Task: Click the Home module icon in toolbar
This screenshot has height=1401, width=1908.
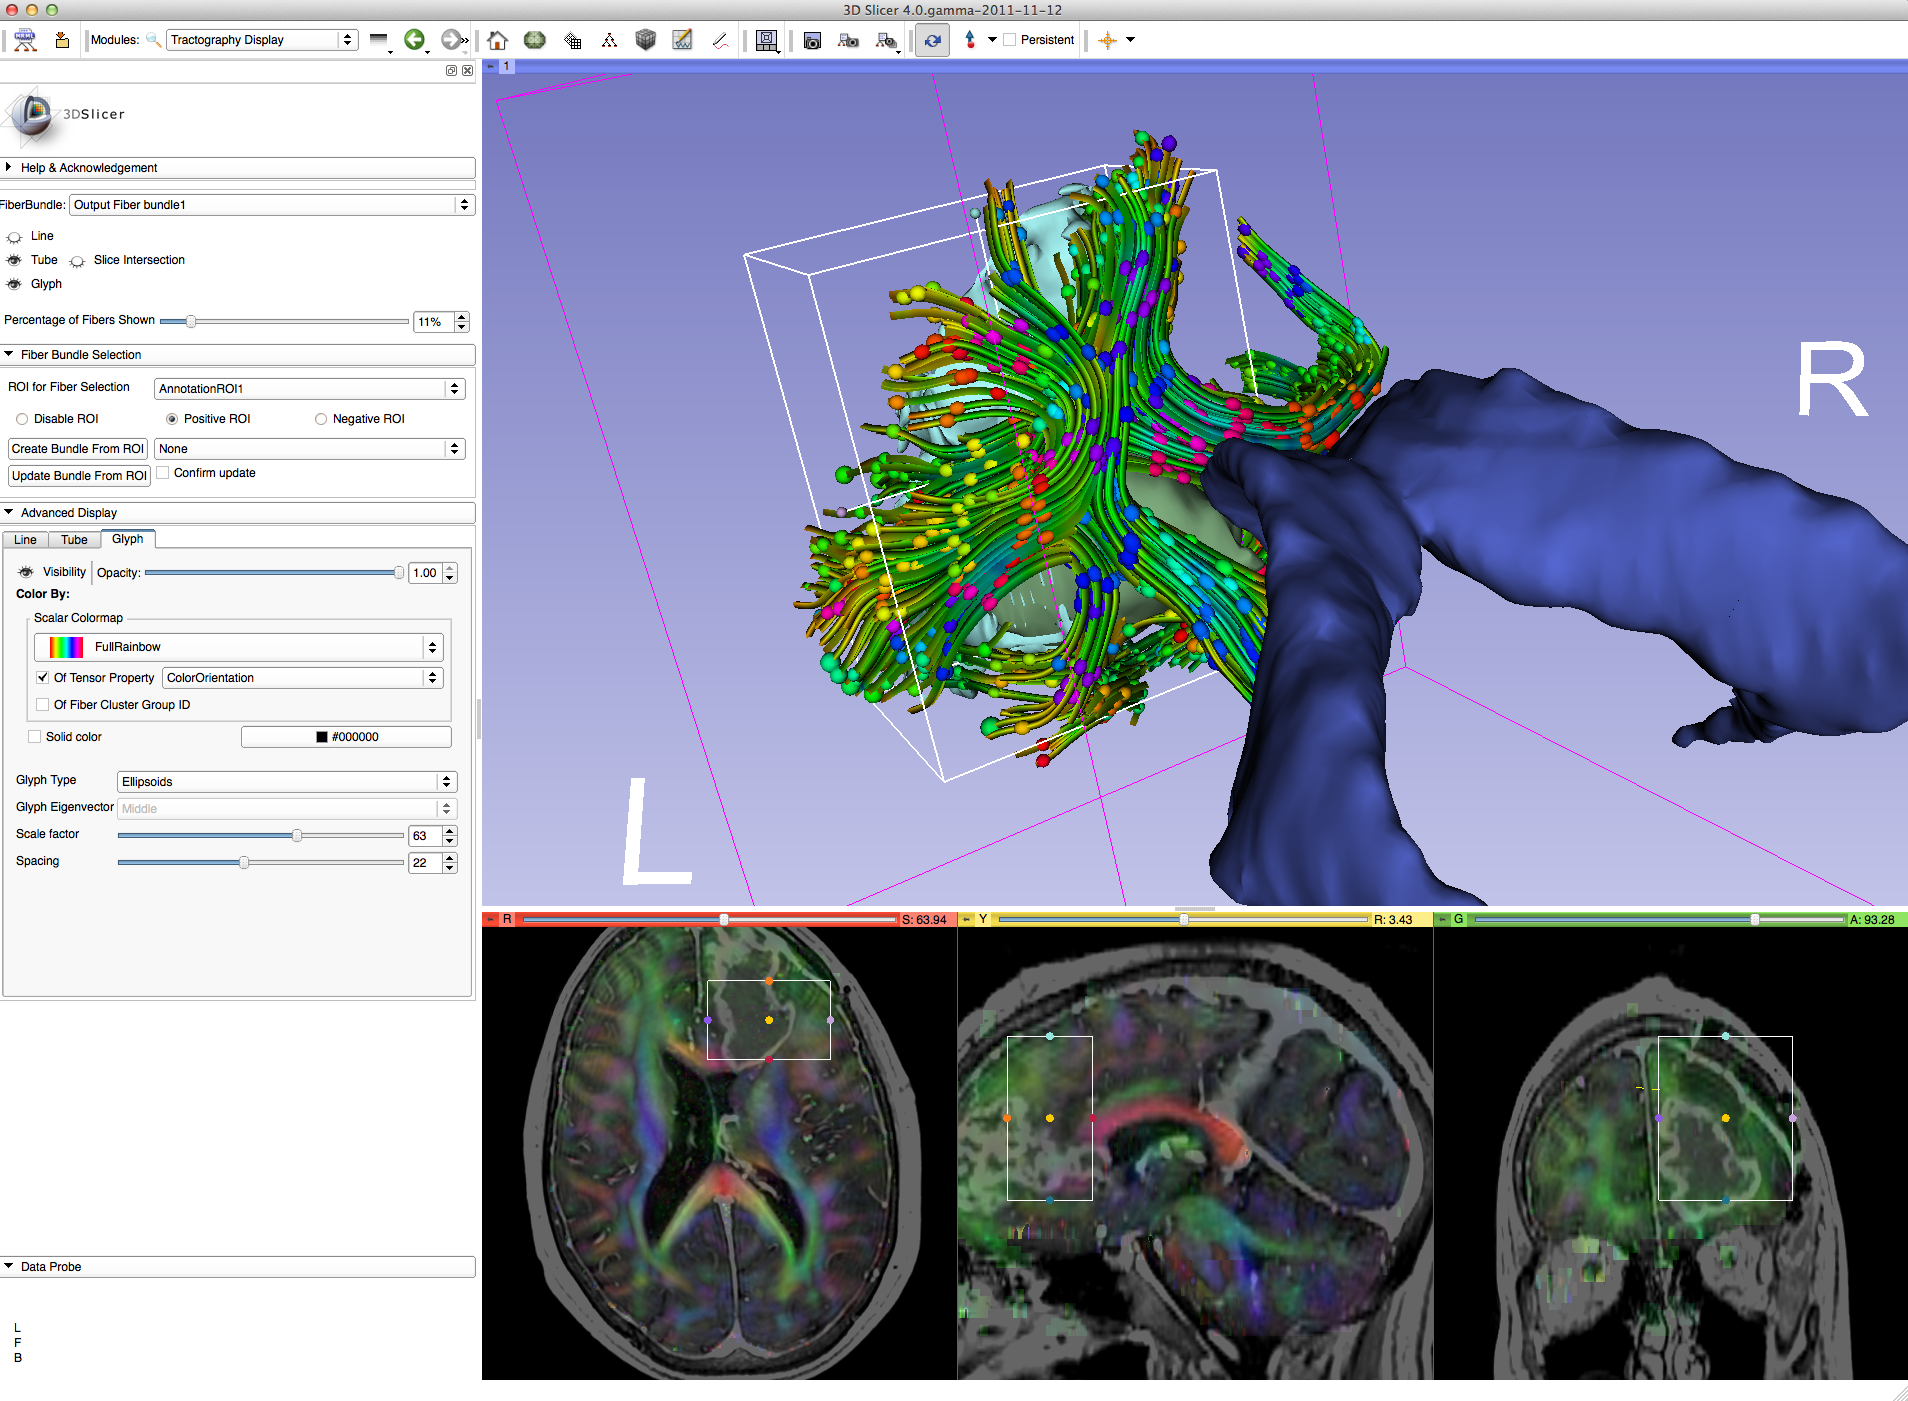Action: click(497, 40)
